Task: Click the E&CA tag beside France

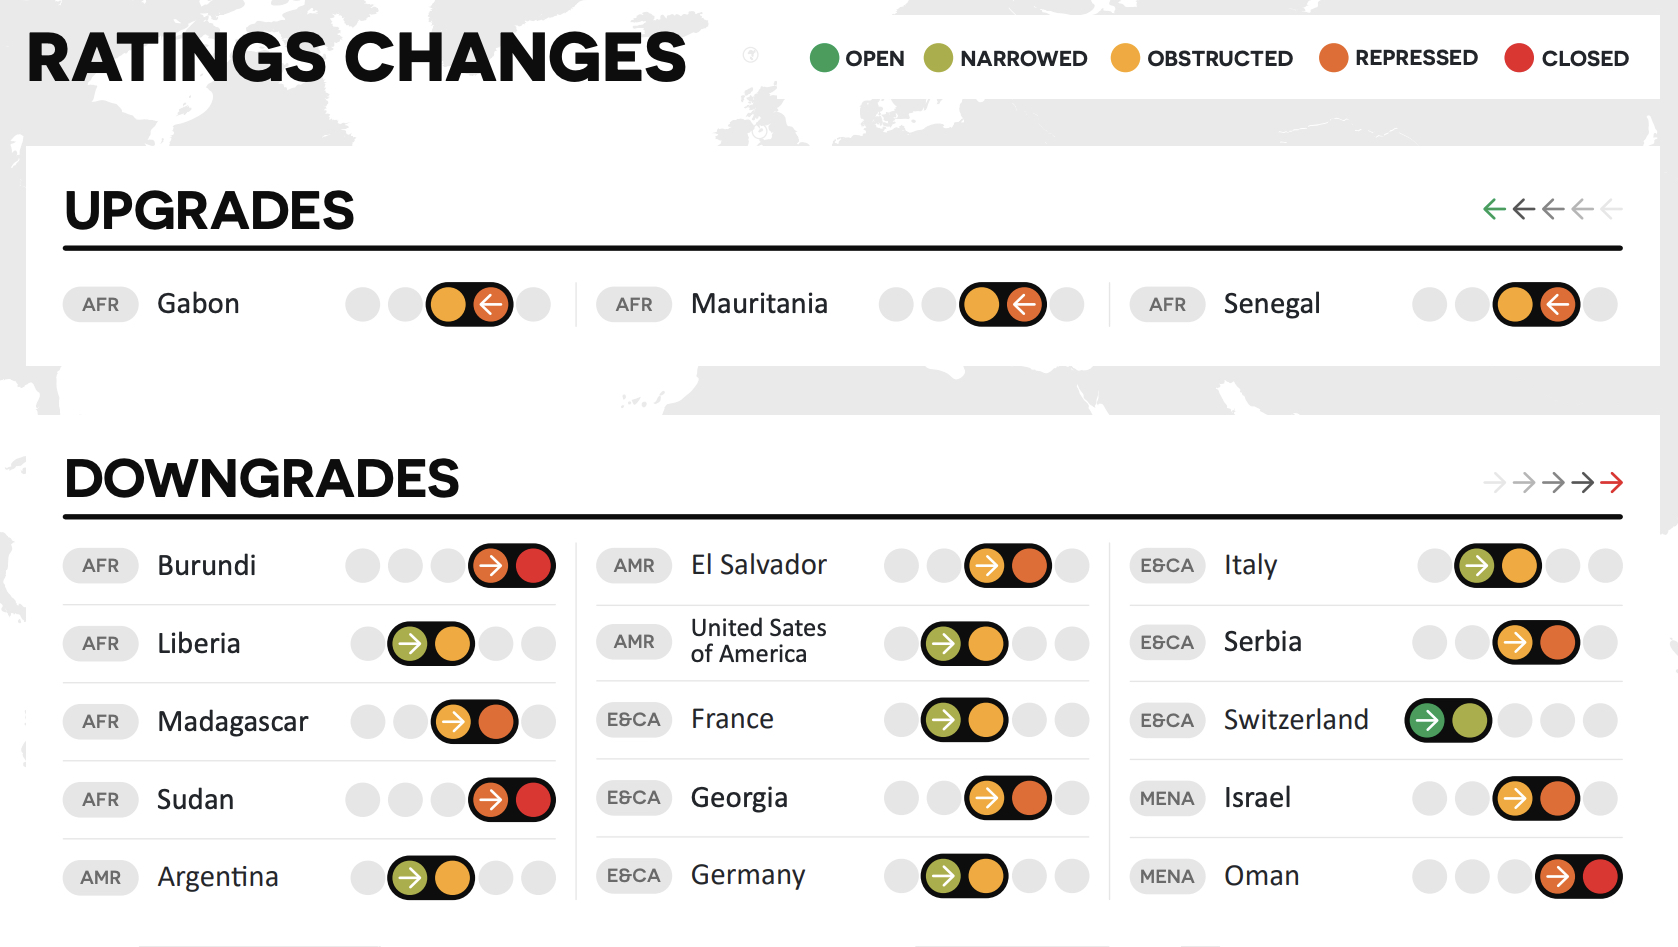Action: (633, 720)
